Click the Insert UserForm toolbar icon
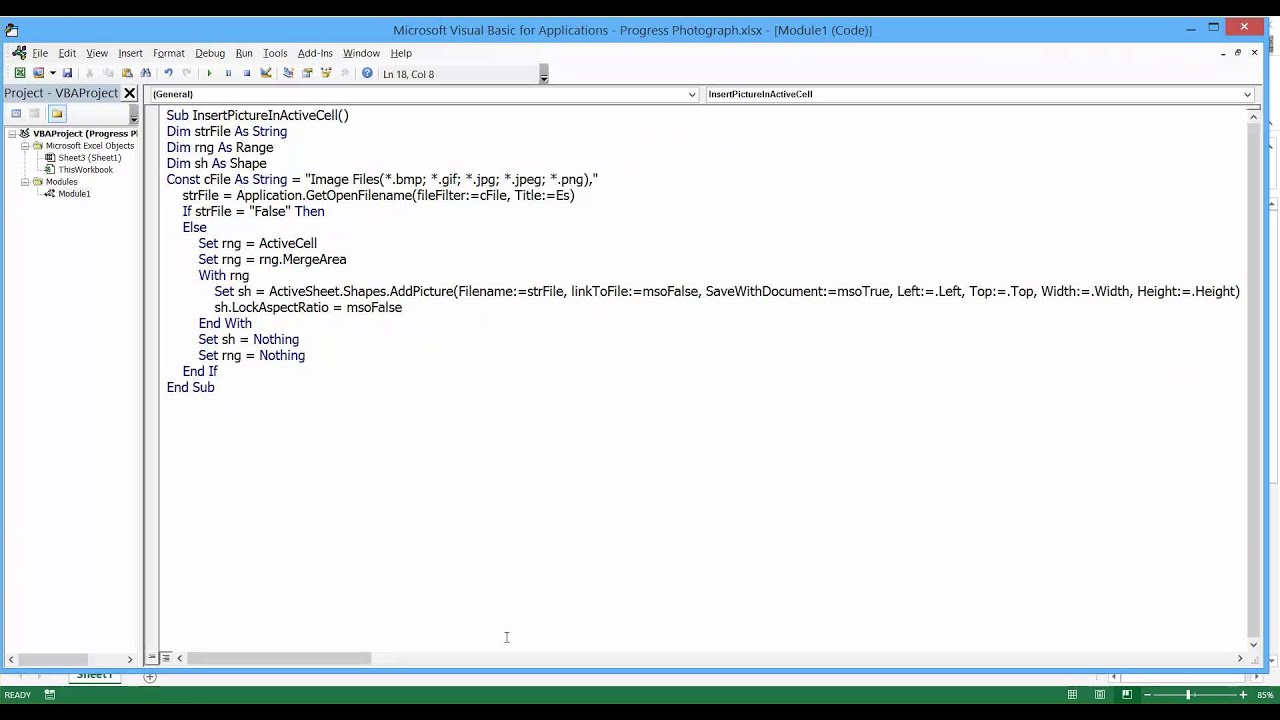The height and width of the screenshot is (720, 1280). click(38, 73)
